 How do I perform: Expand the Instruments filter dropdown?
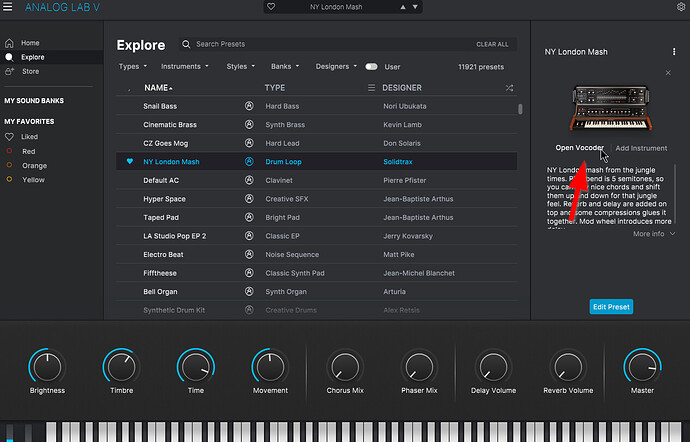tap(184, 66)
